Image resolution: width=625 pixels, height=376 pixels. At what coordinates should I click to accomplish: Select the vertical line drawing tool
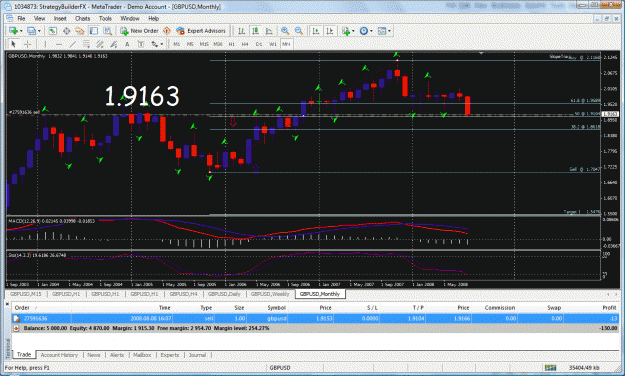(x=45, y=44)
